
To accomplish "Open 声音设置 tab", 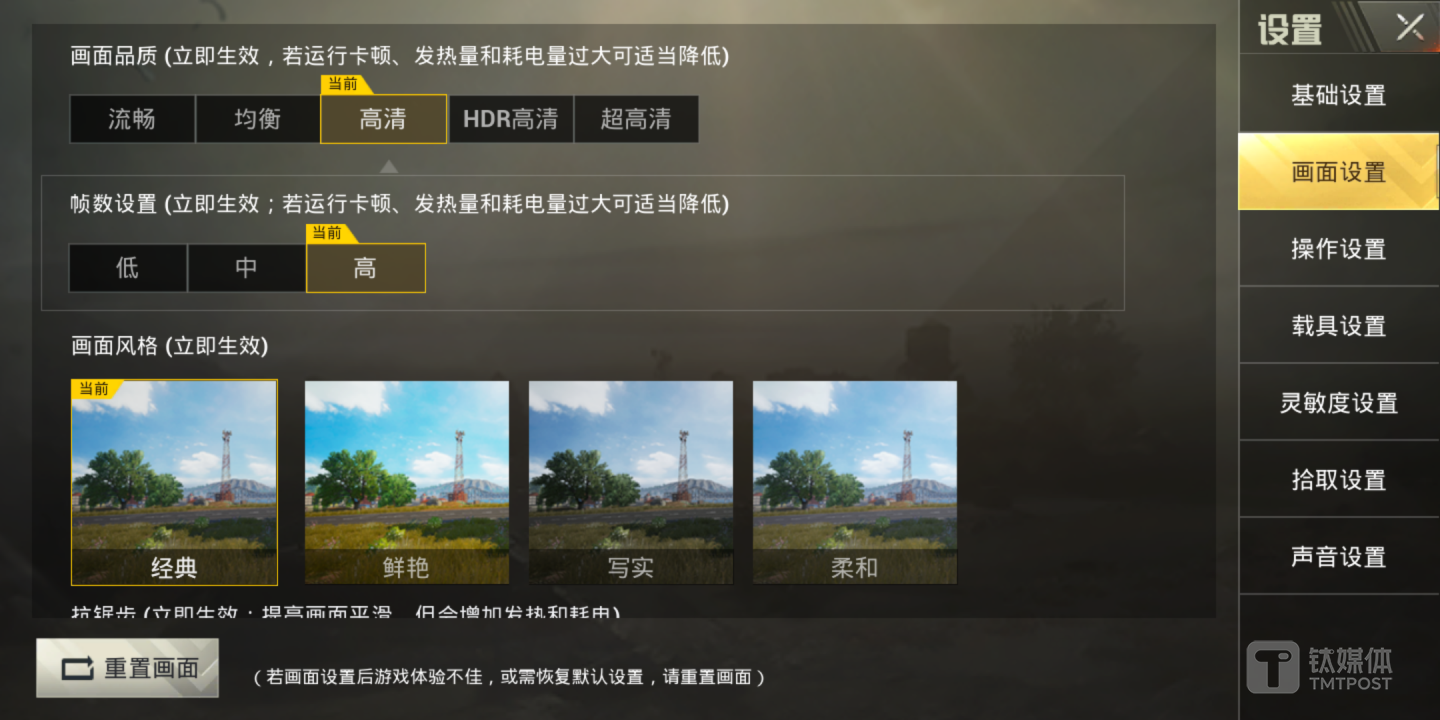I will tap(1338, 557).
